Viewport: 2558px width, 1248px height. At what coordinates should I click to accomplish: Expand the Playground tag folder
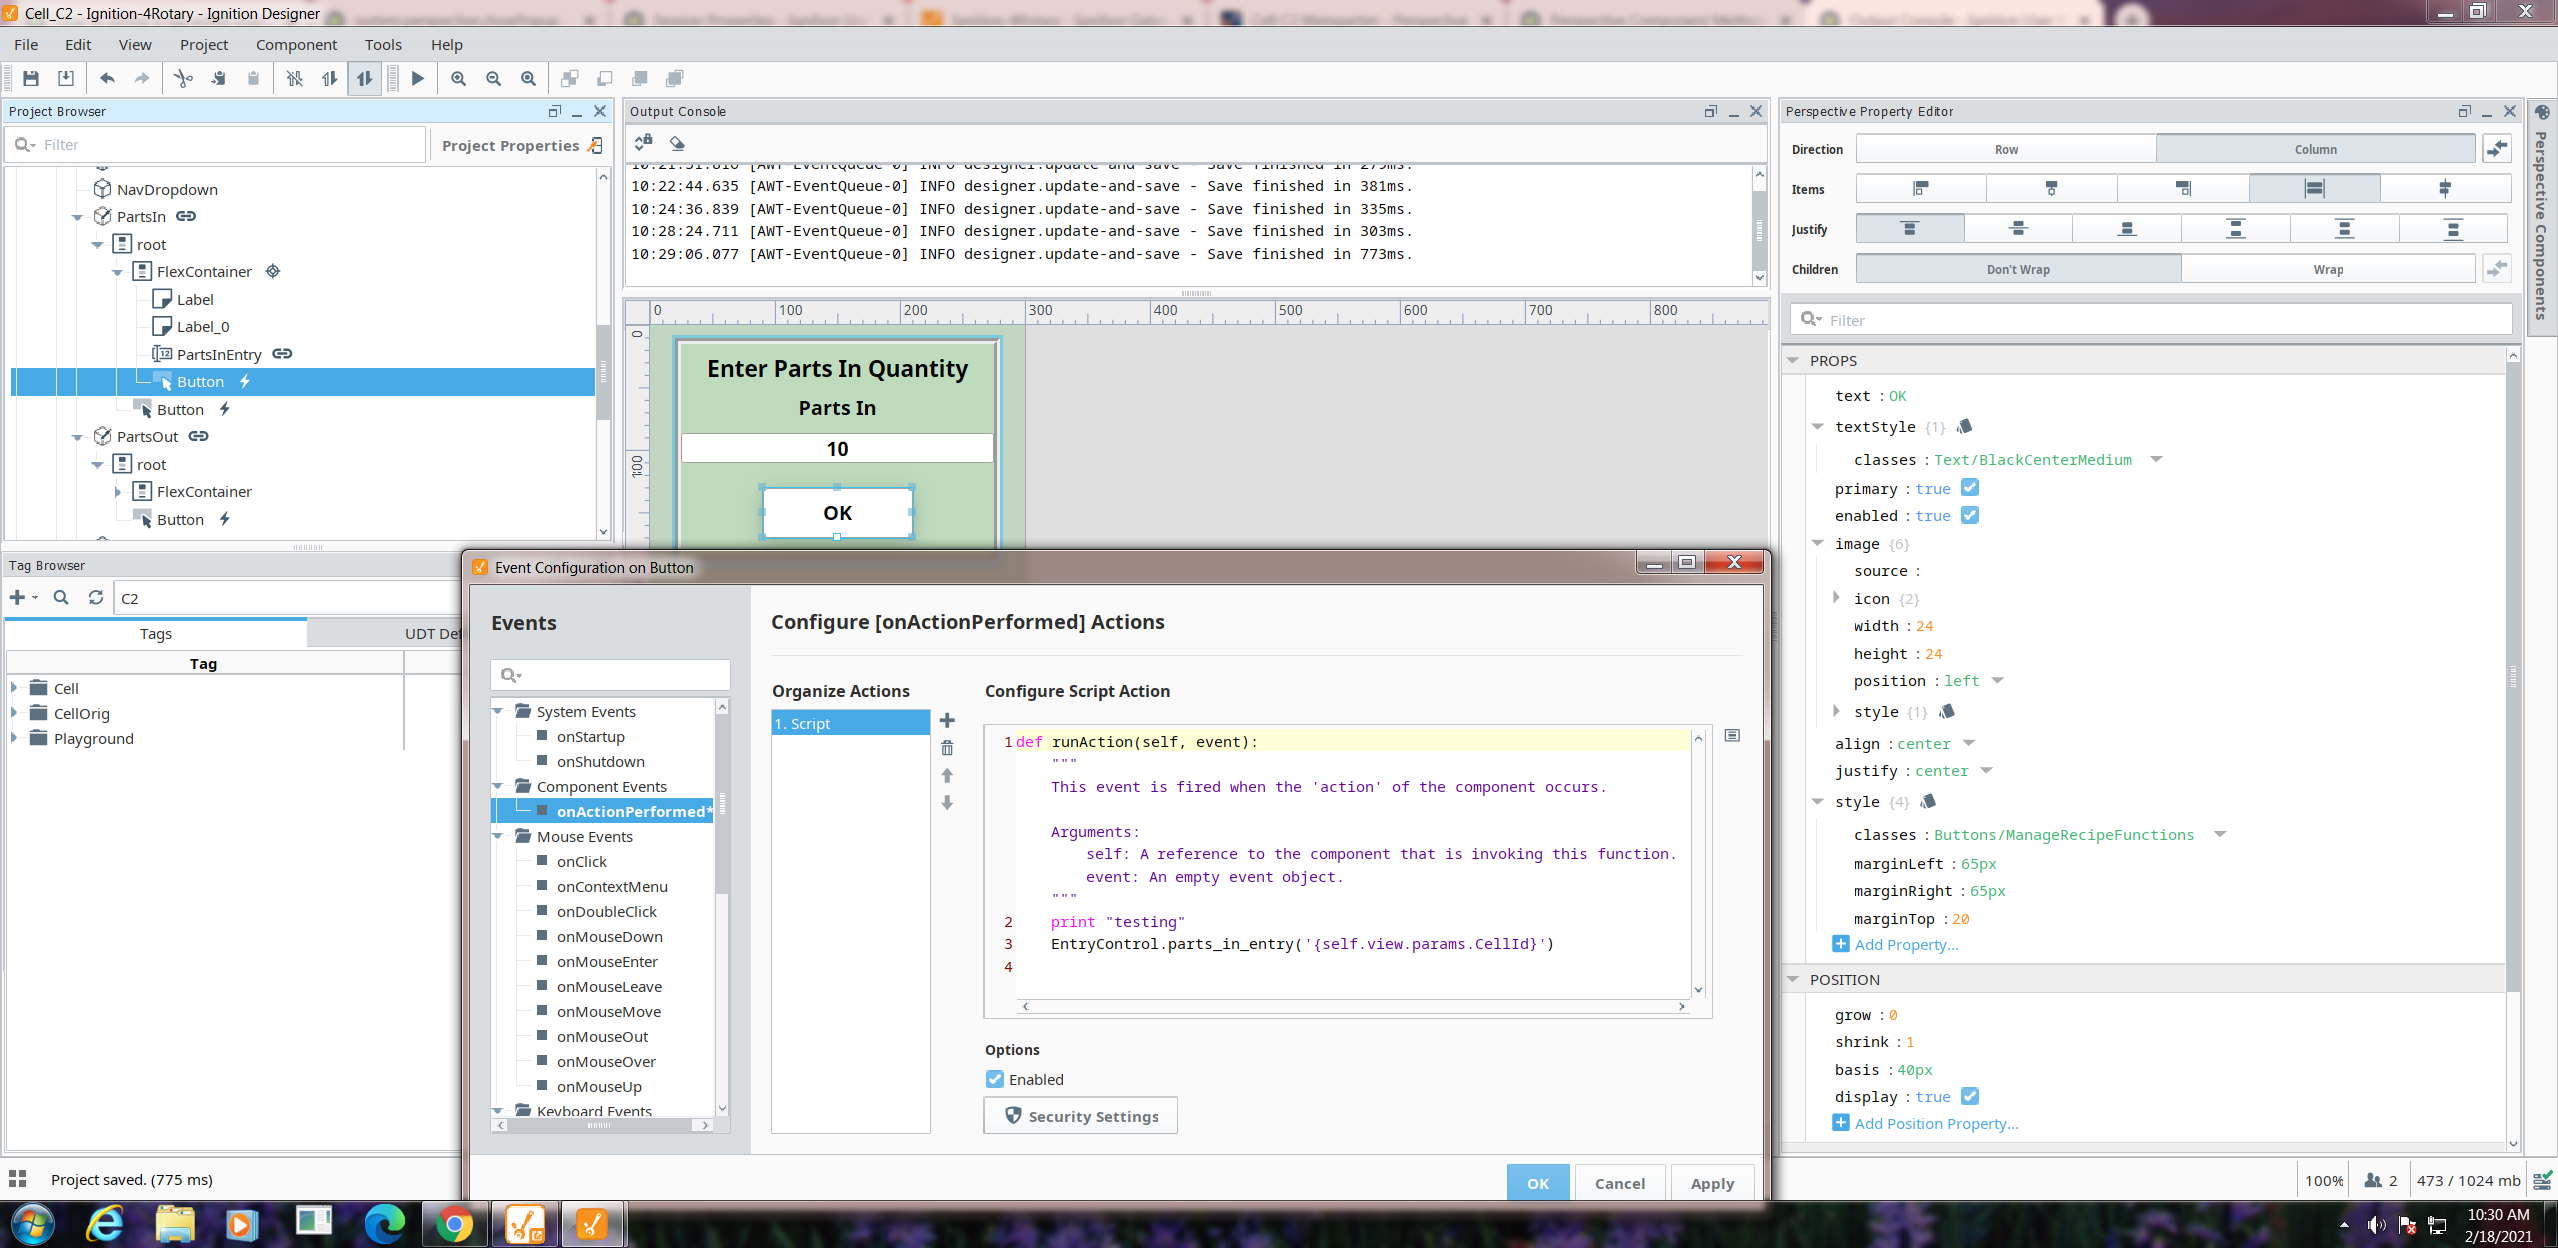click(x=14, y=738)
